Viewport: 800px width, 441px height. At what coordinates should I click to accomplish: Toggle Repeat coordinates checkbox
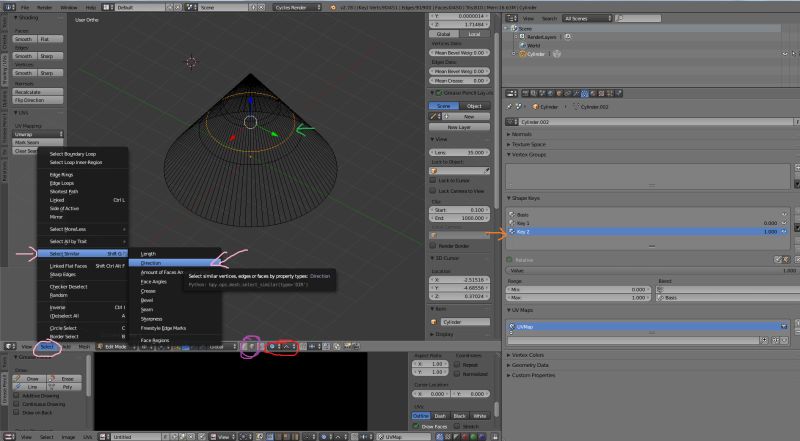(457, 364)
